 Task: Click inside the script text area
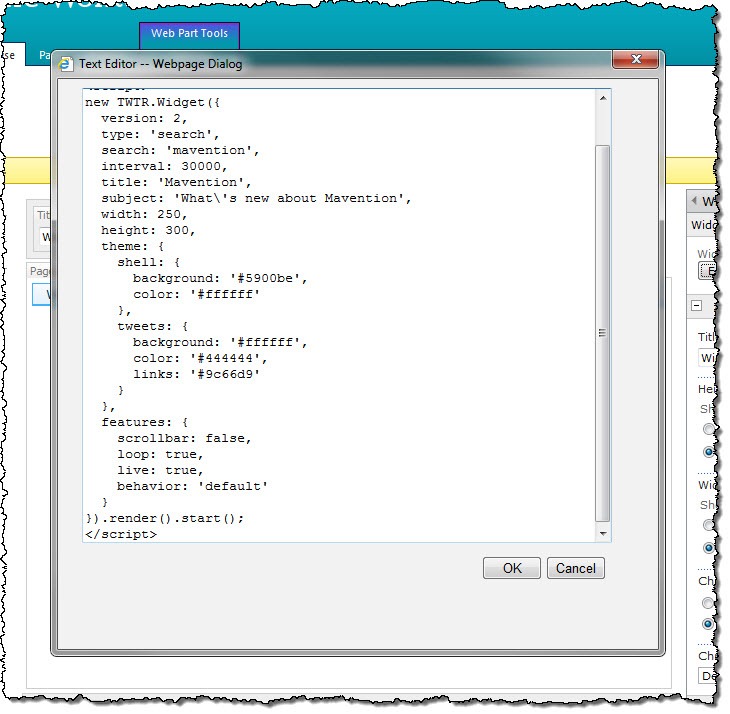(339, 315)
